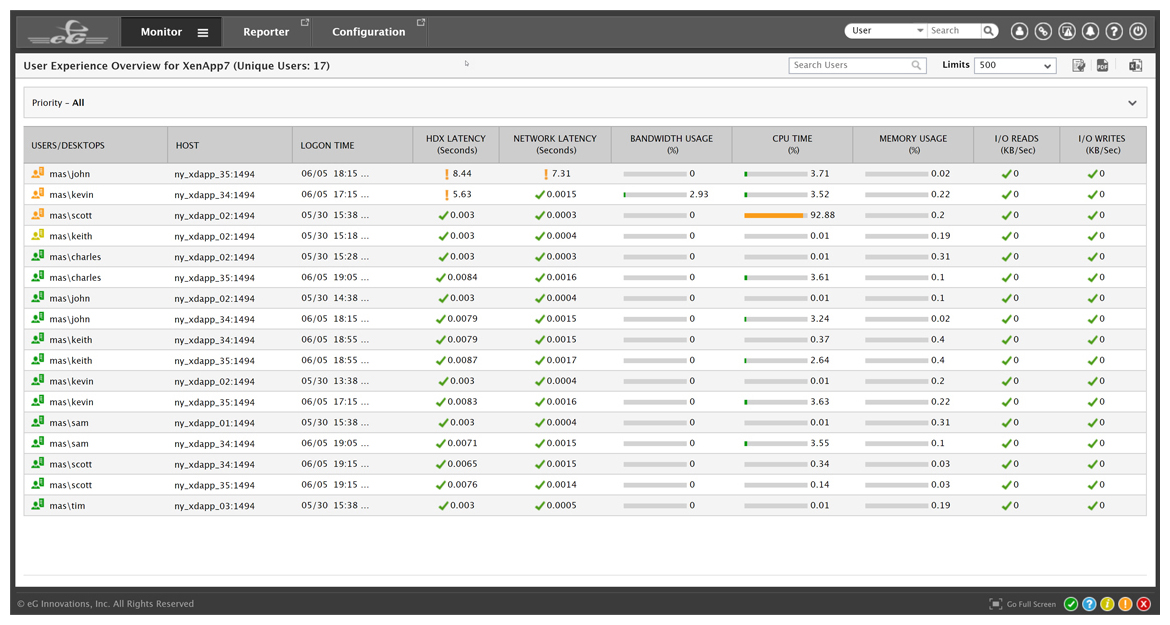Click the magnifier icon in the top search bar

tap(989, 31)
